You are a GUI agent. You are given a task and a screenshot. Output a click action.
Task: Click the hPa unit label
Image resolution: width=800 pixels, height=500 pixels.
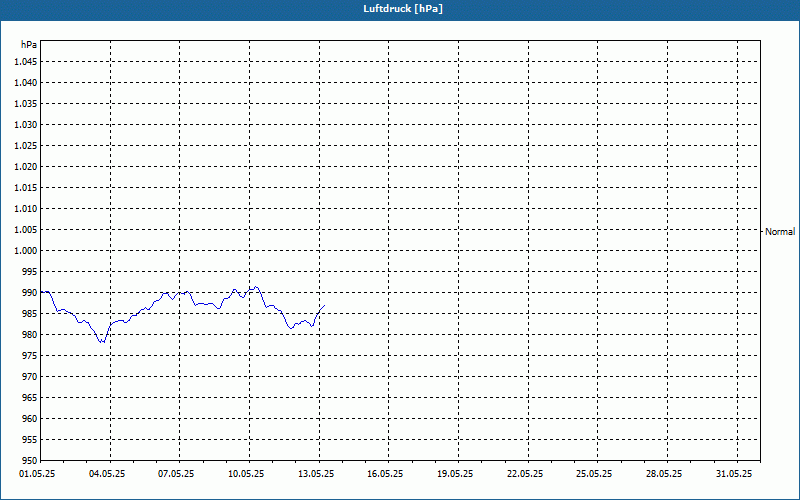[29, 45]
